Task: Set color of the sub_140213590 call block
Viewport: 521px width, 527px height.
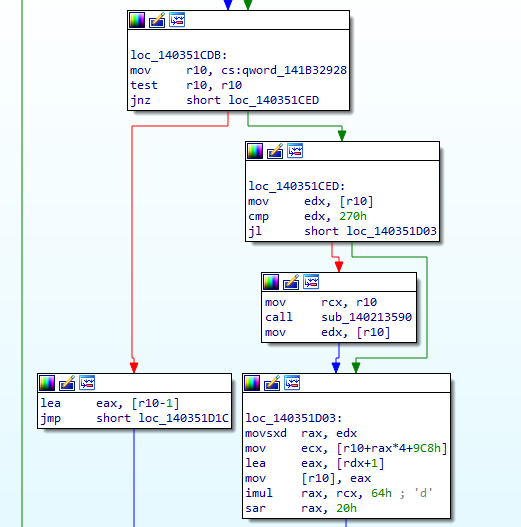Action: [x=271, y=282]
